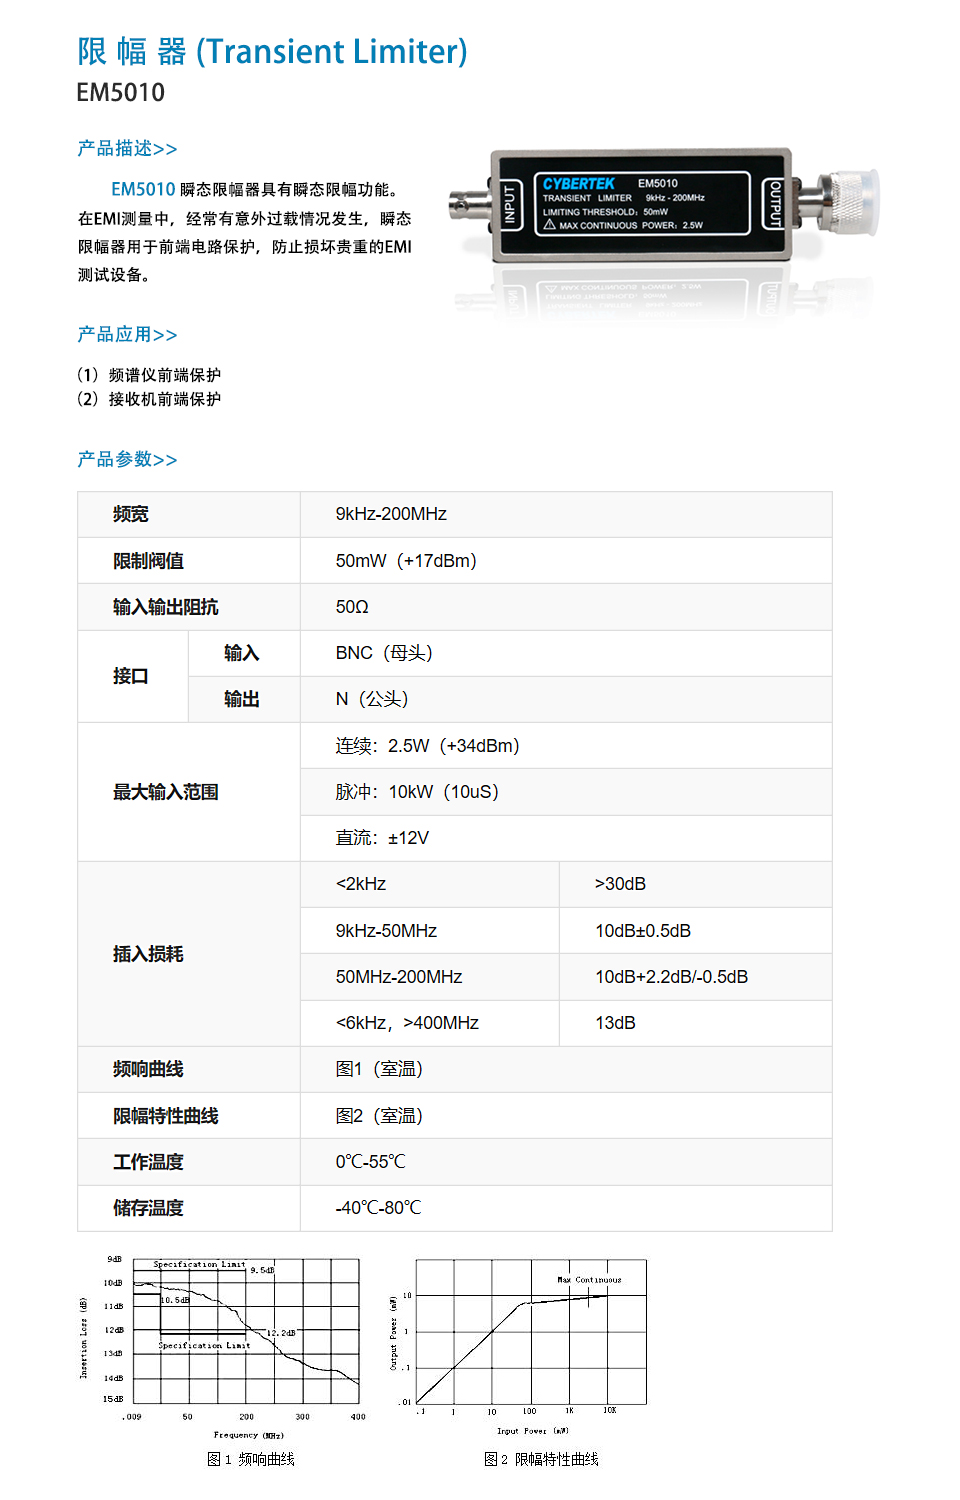
Task: Select the loss value '10dB+2.2dB/-0.5dB'
Action: tap(672, 977)
